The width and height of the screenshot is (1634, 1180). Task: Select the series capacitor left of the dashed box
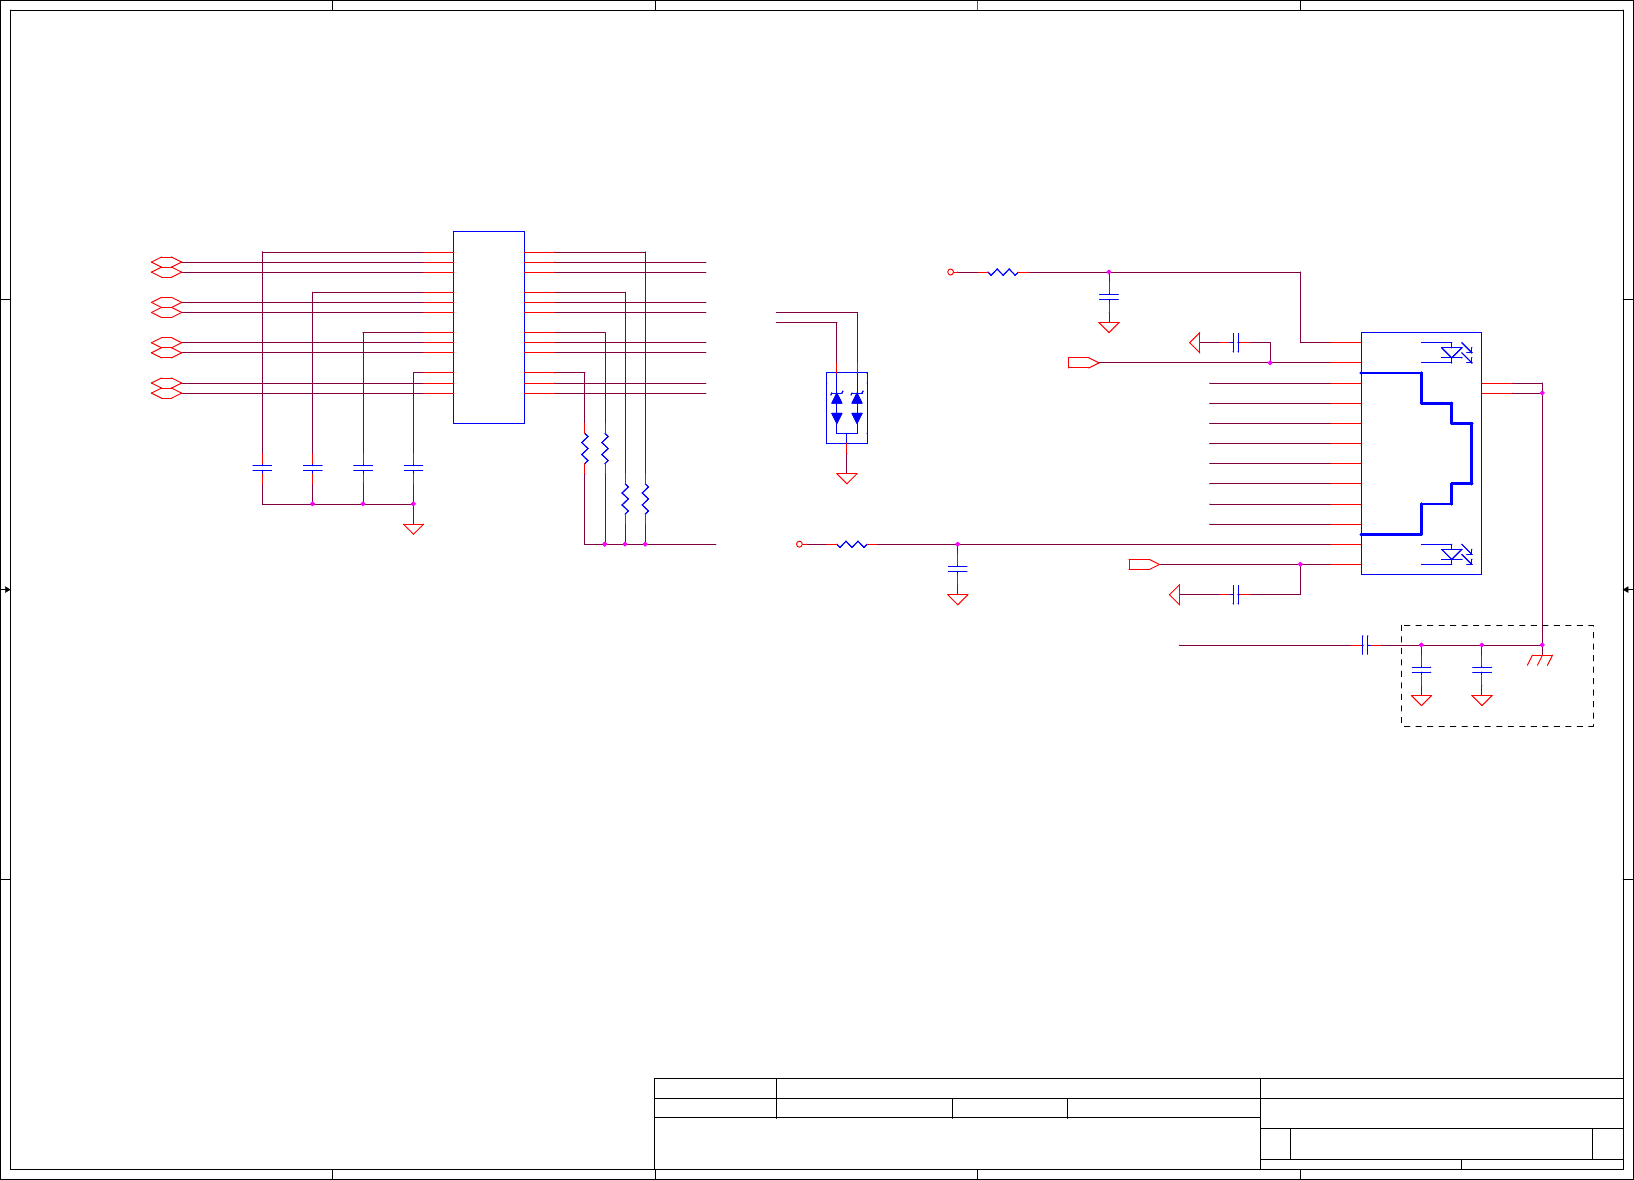click(1365, 645)
